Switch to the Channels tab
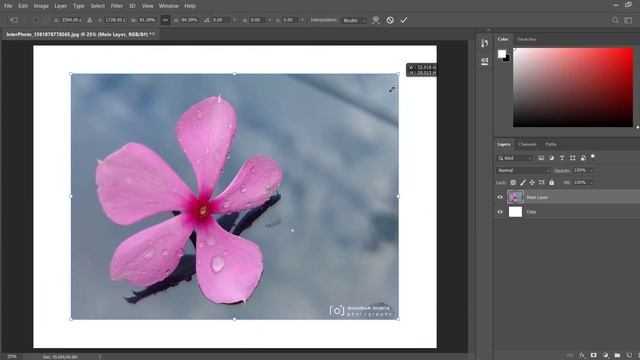 click(527, 144)
